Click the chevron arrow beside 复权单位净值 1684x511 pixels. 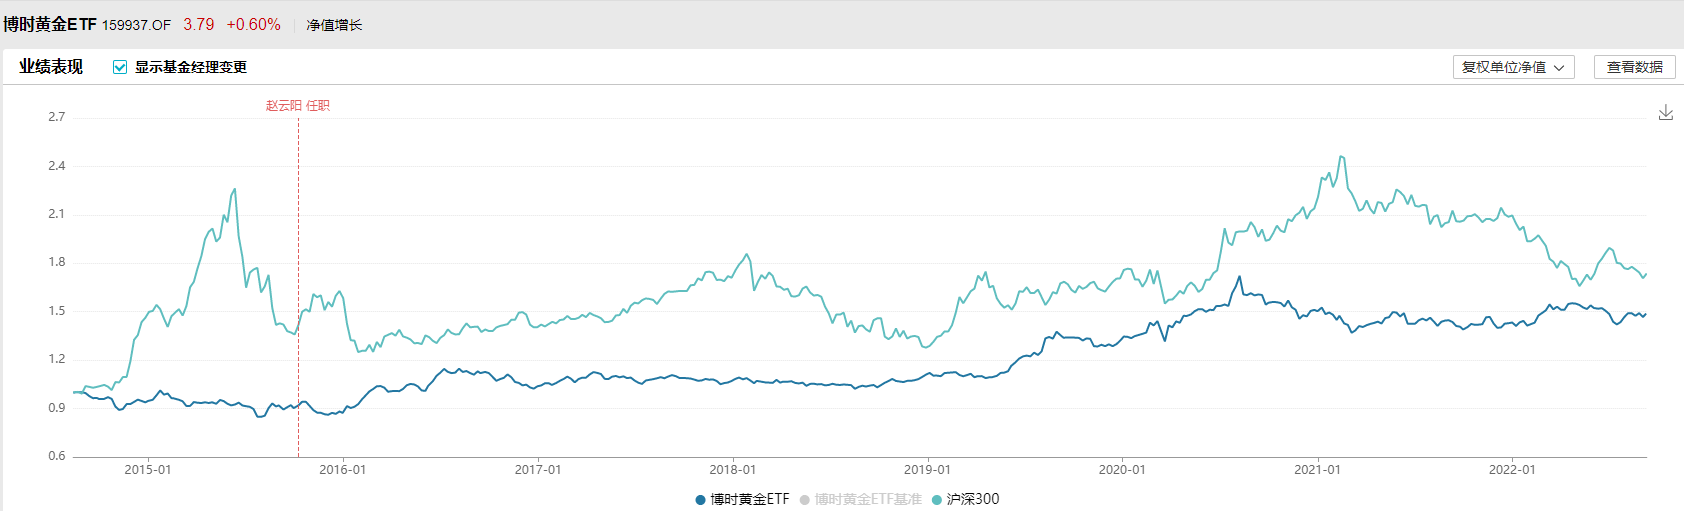tap(1559, 68)
